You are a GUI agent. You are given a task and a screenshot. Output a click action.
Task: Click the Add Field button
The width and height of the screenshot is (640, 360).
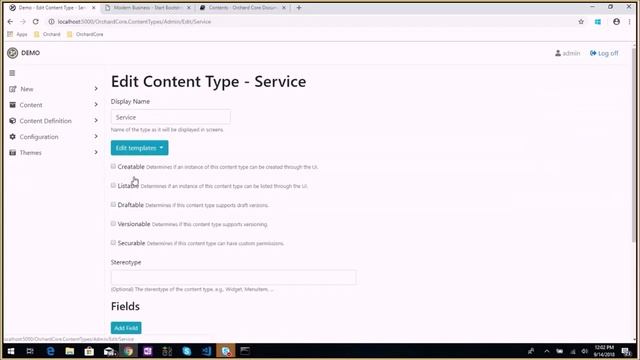[126, 328]
